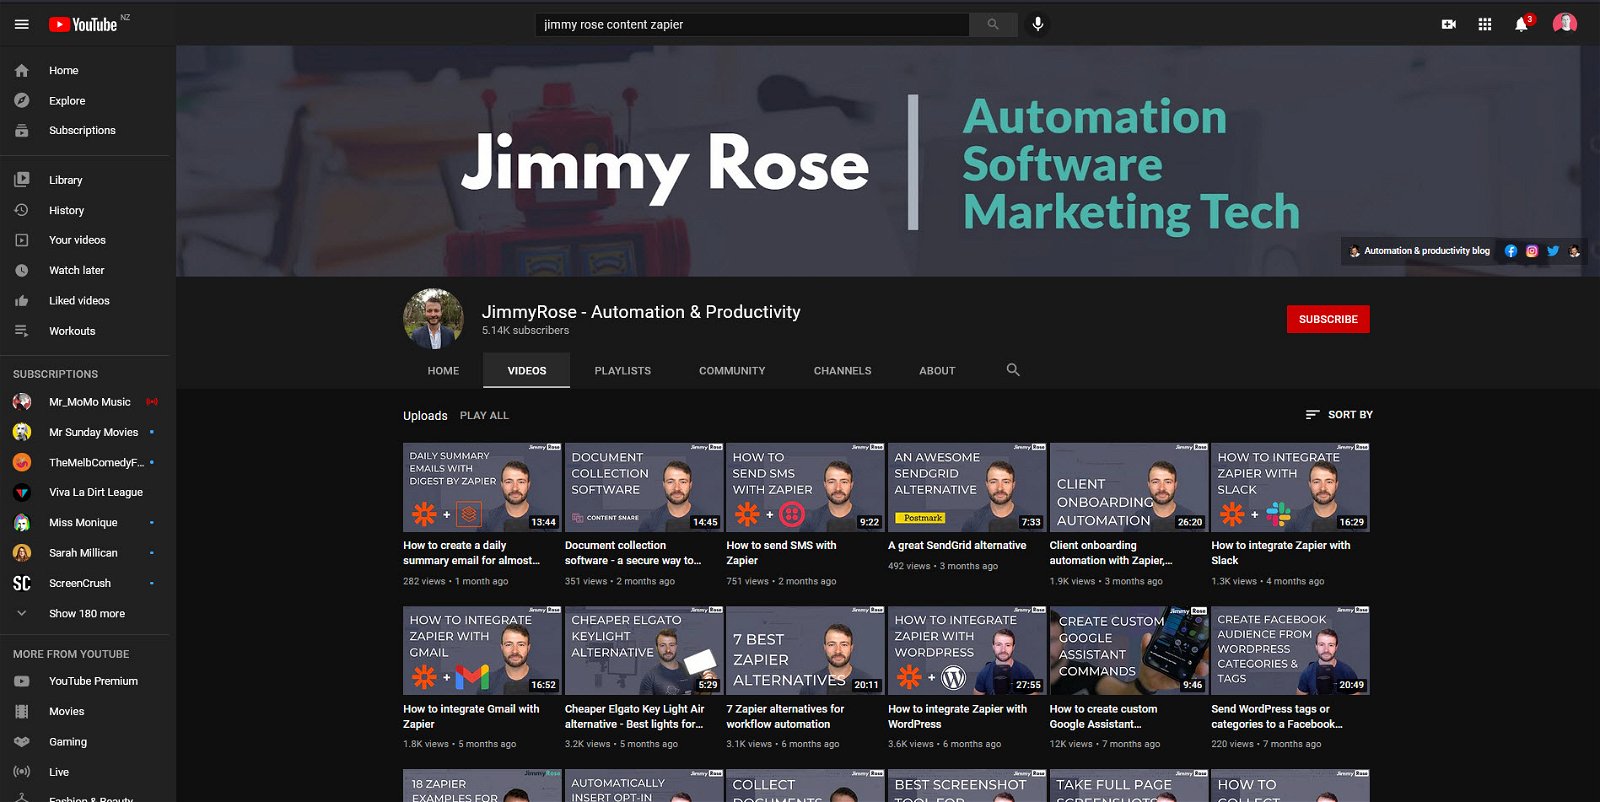1600x802 pixels.
Task: Start voice search with microphone
Action: (1038, 24)
